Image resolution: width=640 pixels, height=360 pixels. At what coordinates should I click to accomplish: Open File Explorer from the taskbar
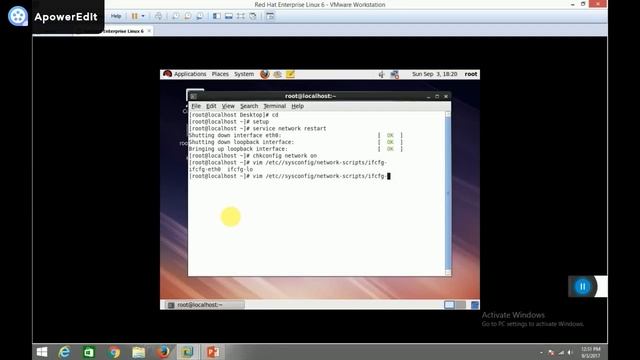[x=138, y=352]
